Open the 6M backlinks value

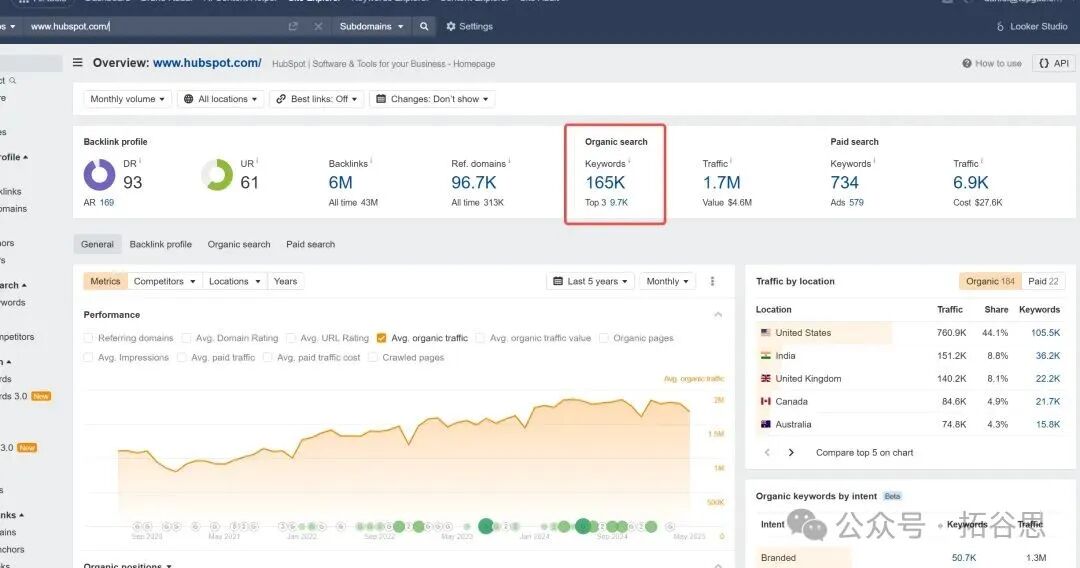click(340, 182)
